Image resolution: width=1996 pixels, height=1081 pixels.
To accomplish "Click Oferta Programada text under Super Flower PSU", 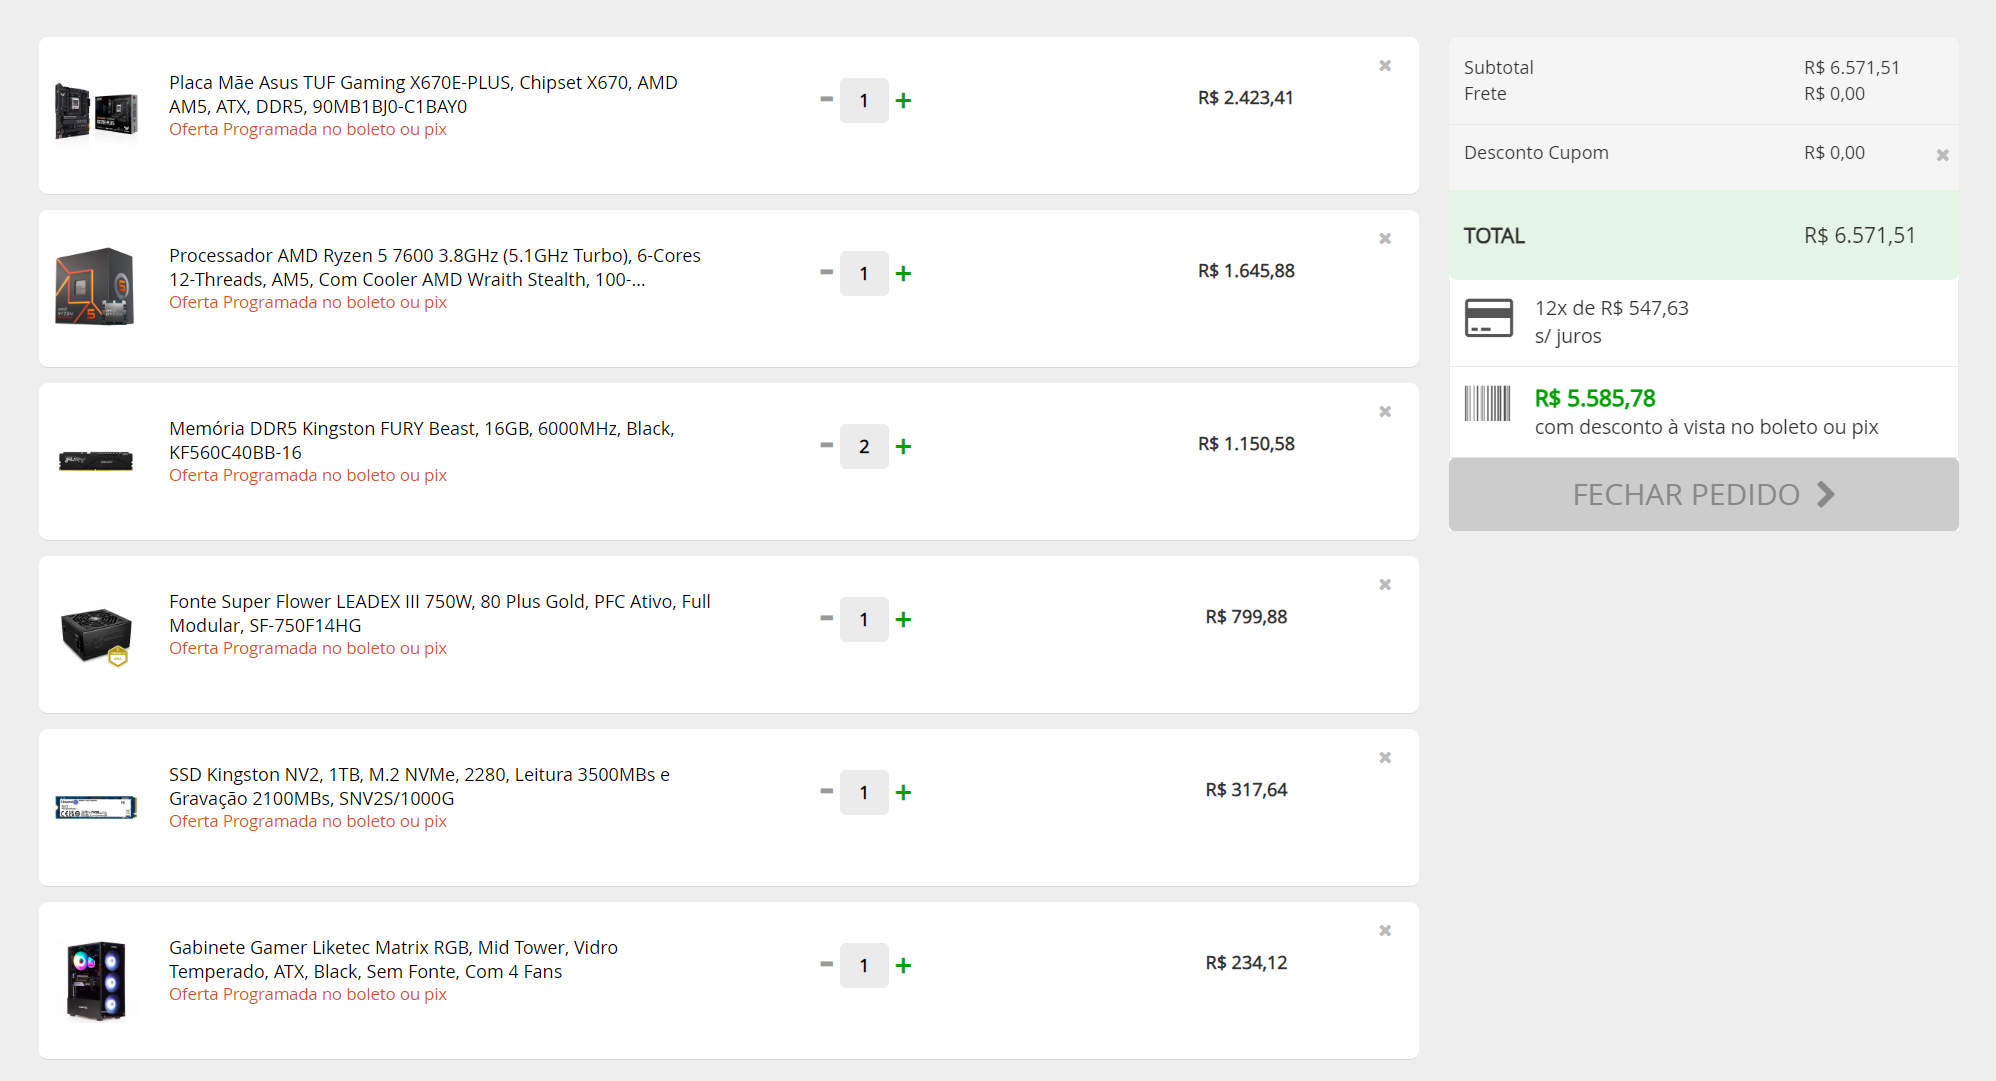I will pyautogui.click(x=308, y=648).
